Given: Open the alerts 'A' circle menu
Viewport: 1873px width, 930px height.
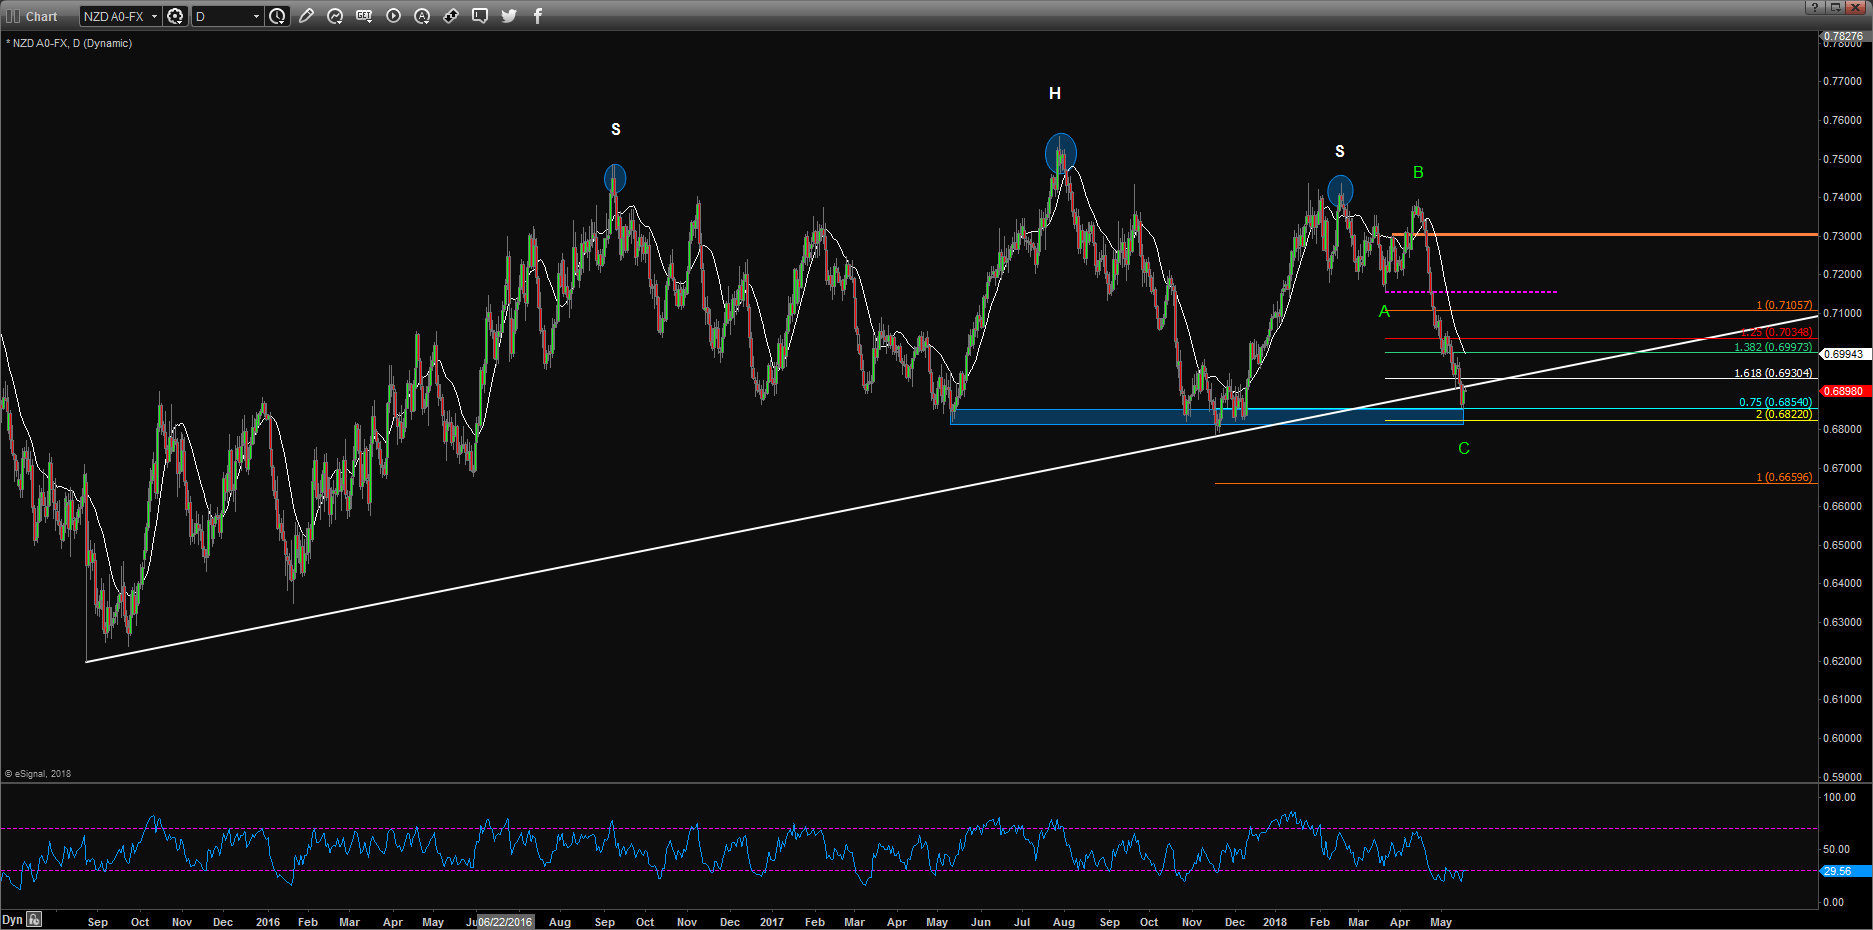Looking at the screenshot, I should click(x=422, y=16).
